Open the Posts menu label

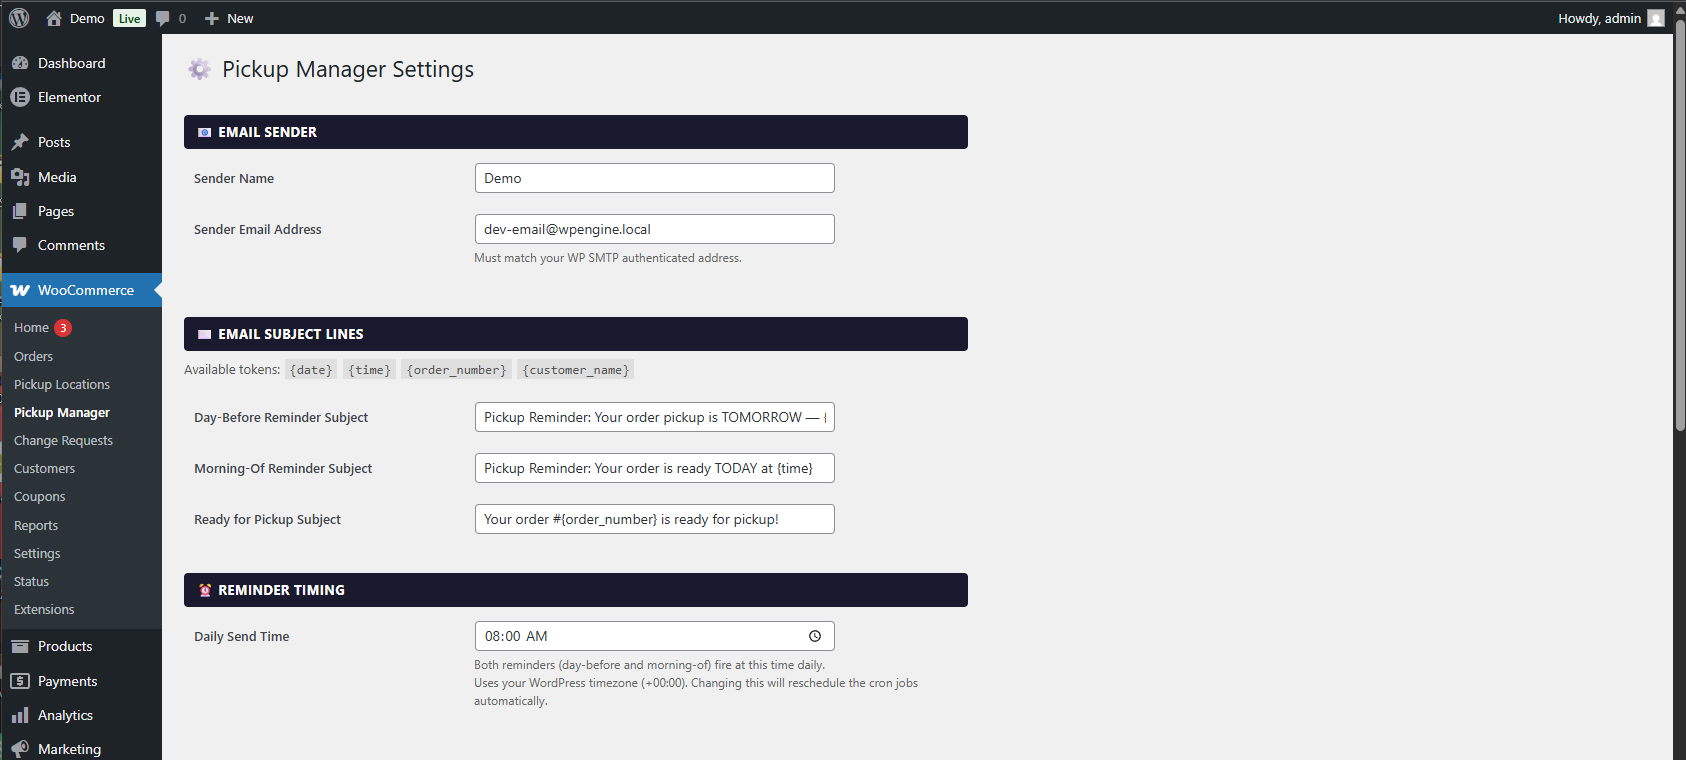coord(54,142)
